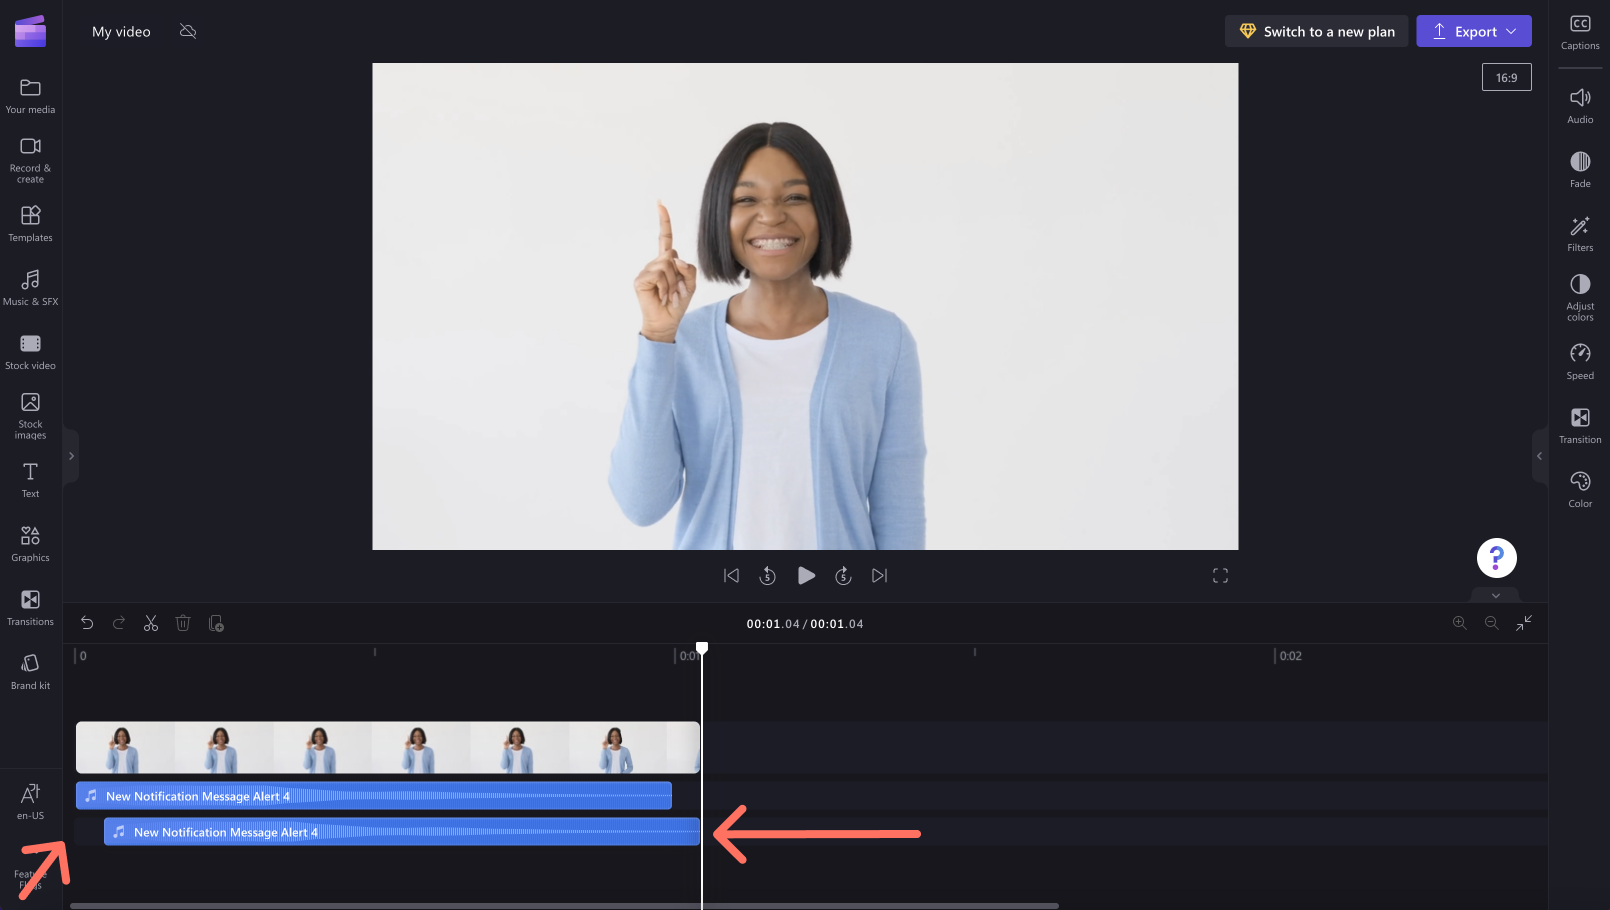
Task: Expand the left media panel
Action: pyautogui.click(x=71, y=455)
